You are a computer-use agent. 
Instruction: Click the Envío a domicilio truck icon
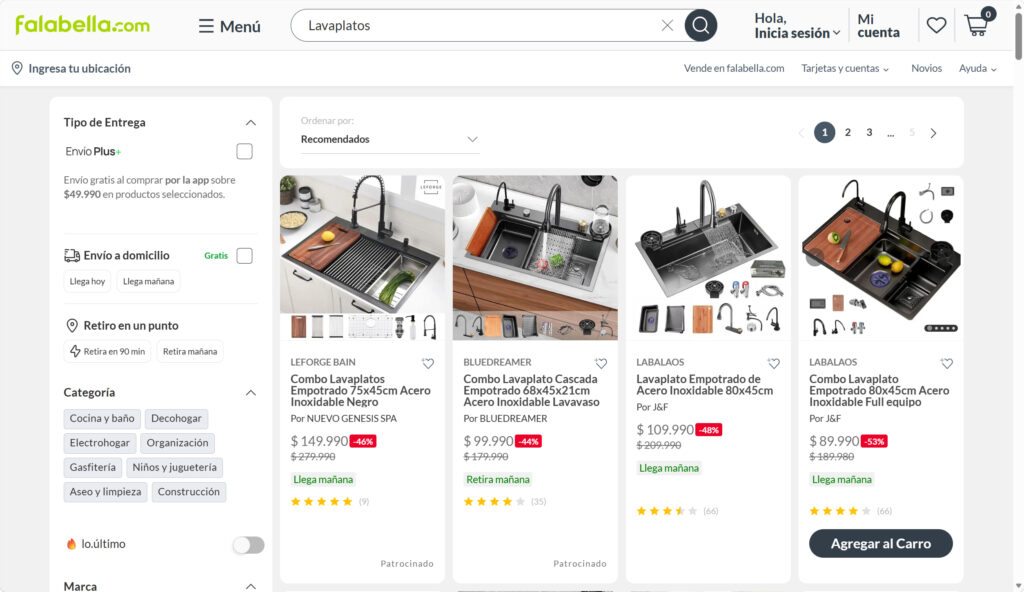pos(72,255)
